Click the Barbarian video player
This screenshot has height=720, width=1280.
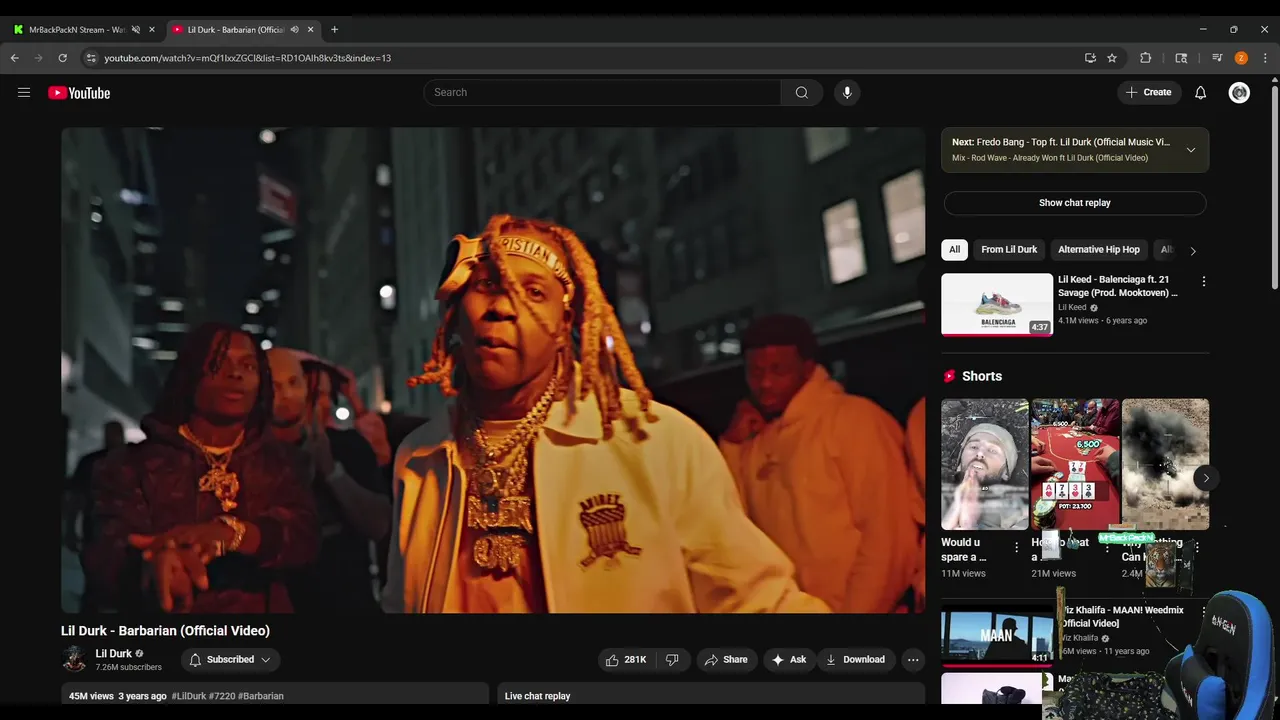(x=493, y=370)
